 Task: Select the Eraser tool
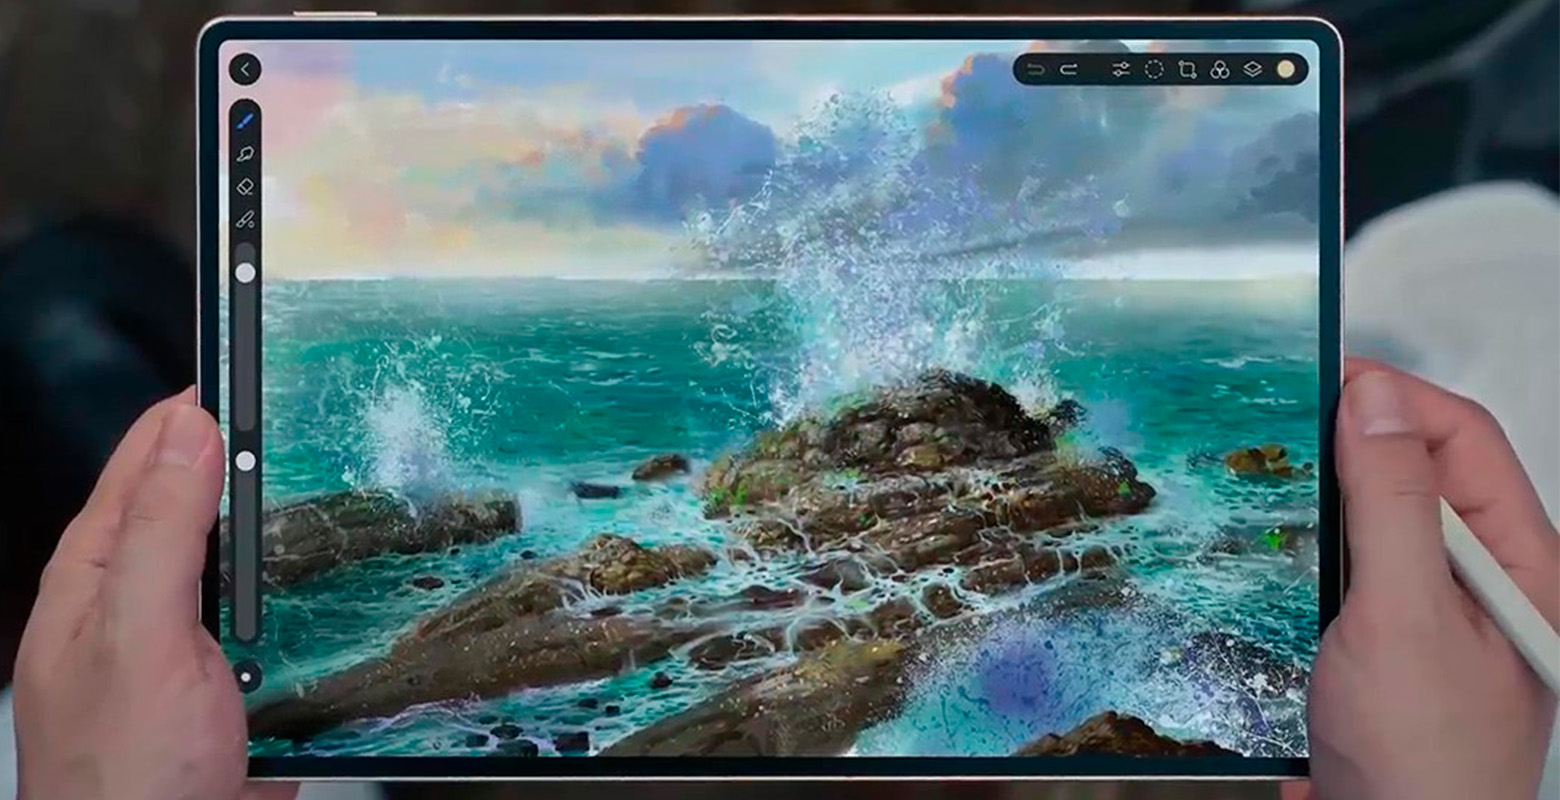(245, 187)
